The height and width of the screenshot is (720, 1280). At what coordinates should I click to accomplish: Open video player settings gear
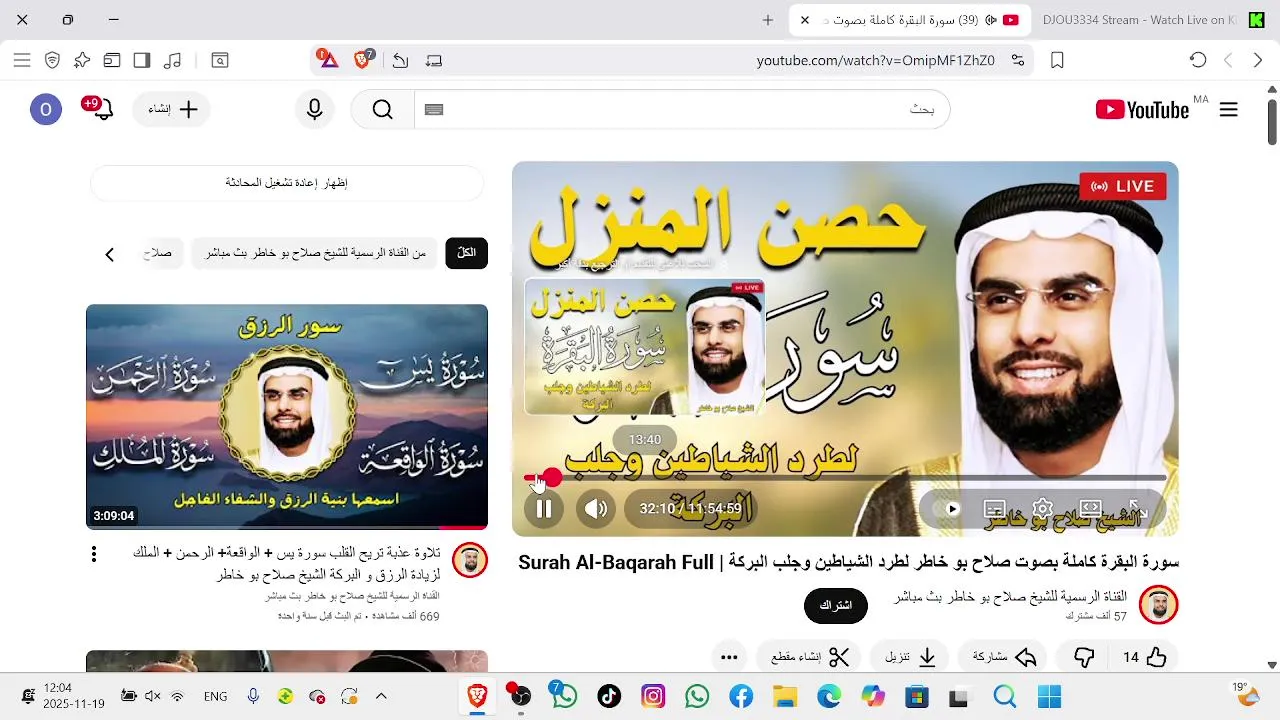click(1042, 509)
